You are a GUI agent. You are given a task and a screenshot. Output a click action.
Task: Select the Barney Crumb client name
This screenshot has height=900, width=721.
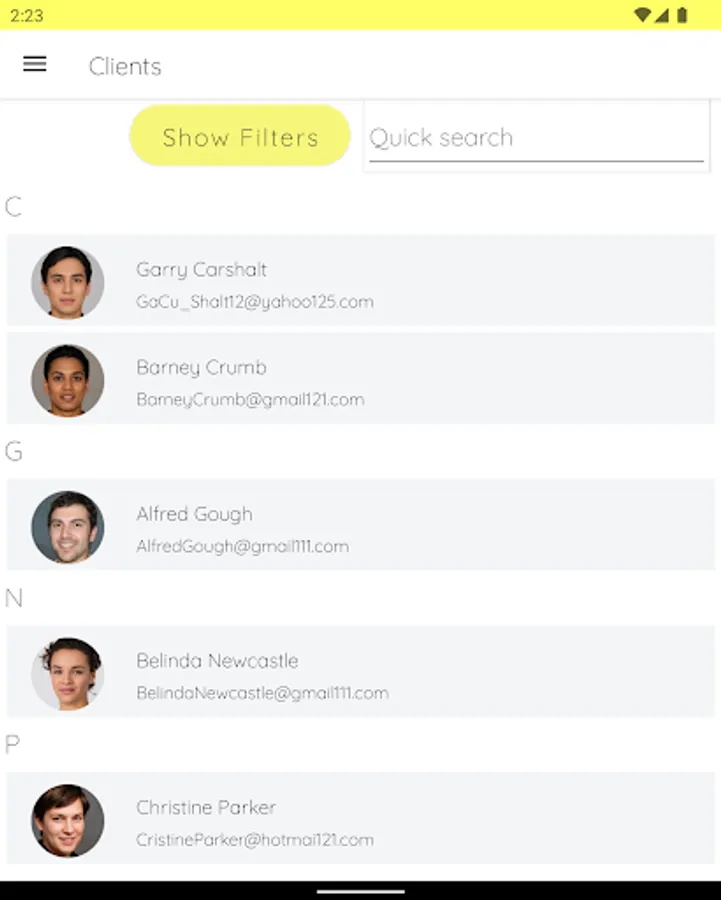201,368
